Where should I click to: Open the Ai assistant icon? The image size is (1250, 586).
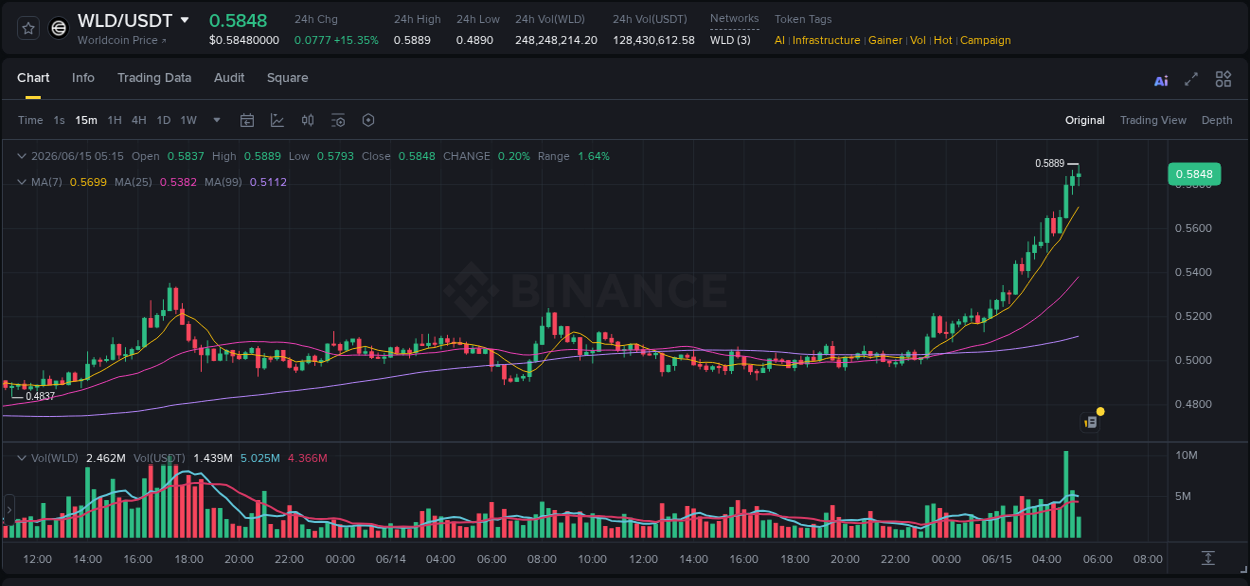(x=1161, y=80)
